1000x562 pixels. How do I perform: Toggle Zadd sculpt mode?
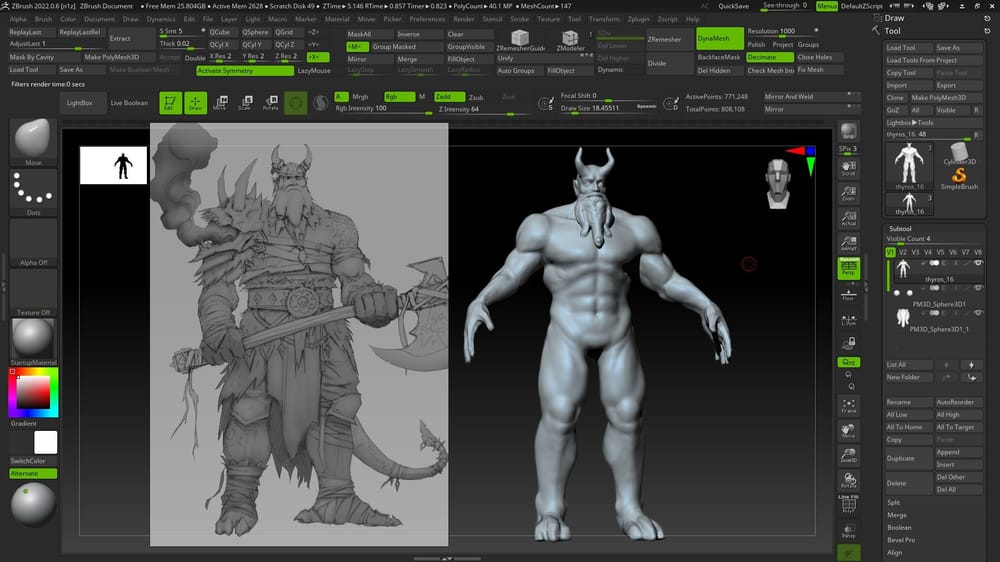click(449, 96)
